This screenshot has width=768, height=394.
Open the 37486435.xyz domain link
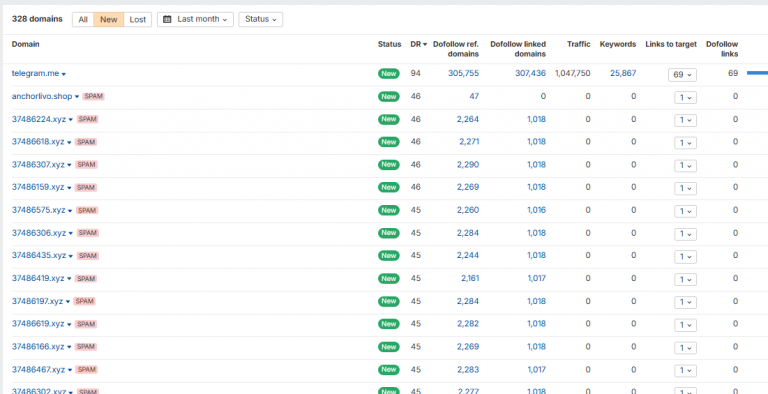point(39,256)
